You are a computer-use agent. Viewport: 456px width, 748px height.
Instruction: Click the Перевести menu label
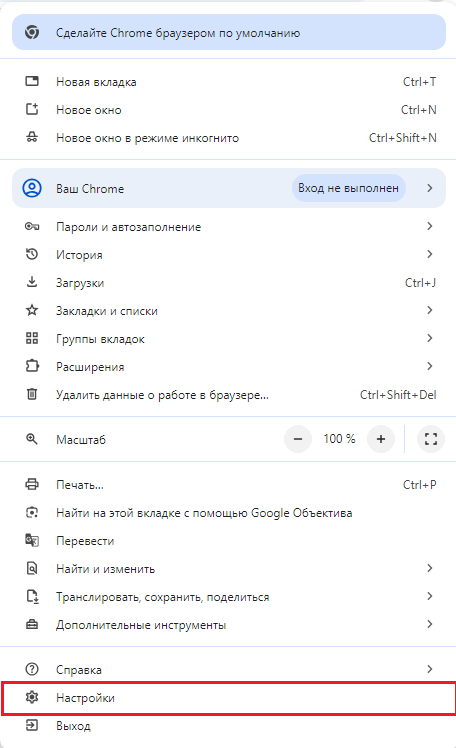coord(85,541)
